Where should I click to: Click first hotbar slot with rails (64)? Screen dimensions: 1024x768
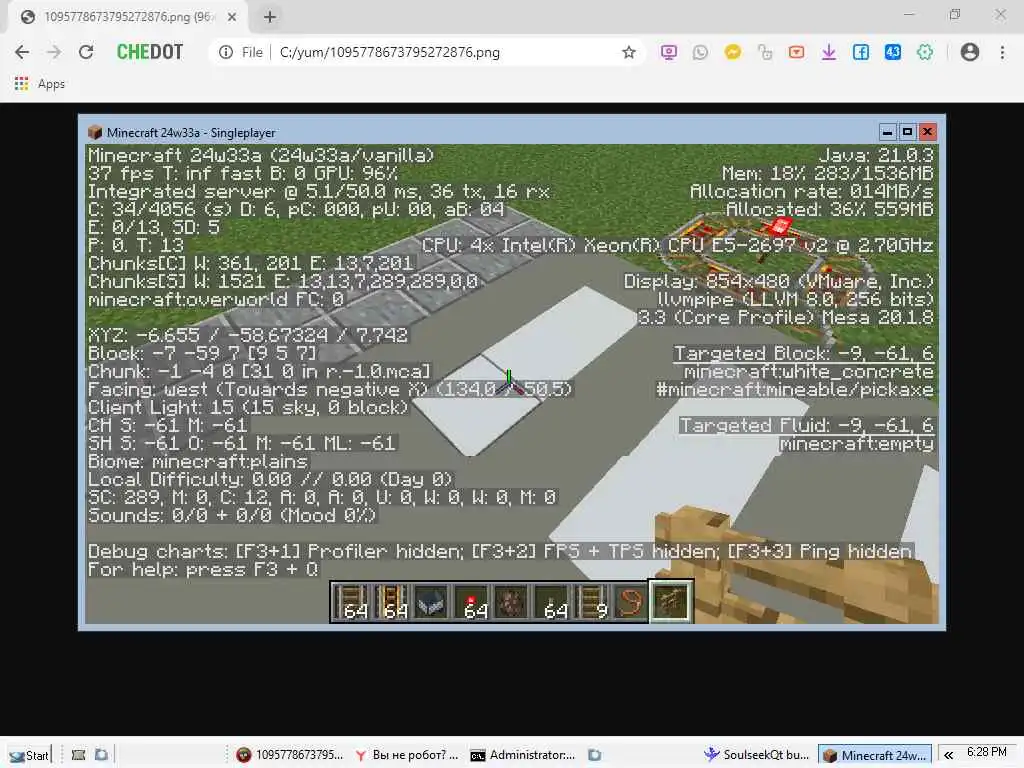(351, 601)
